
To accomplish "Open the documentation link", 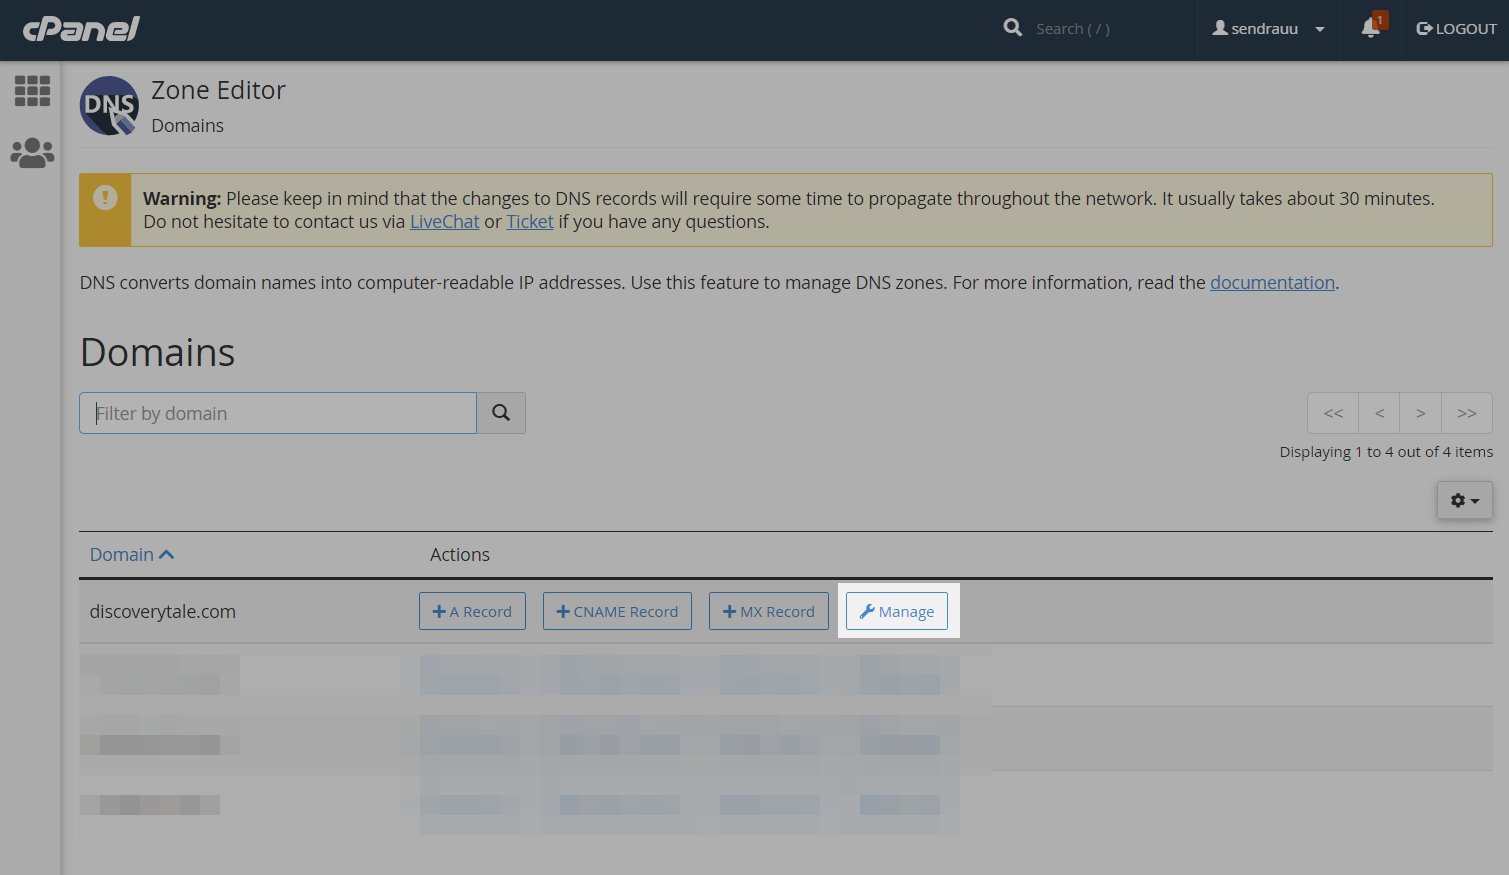I will click(x=1272, y=283).
